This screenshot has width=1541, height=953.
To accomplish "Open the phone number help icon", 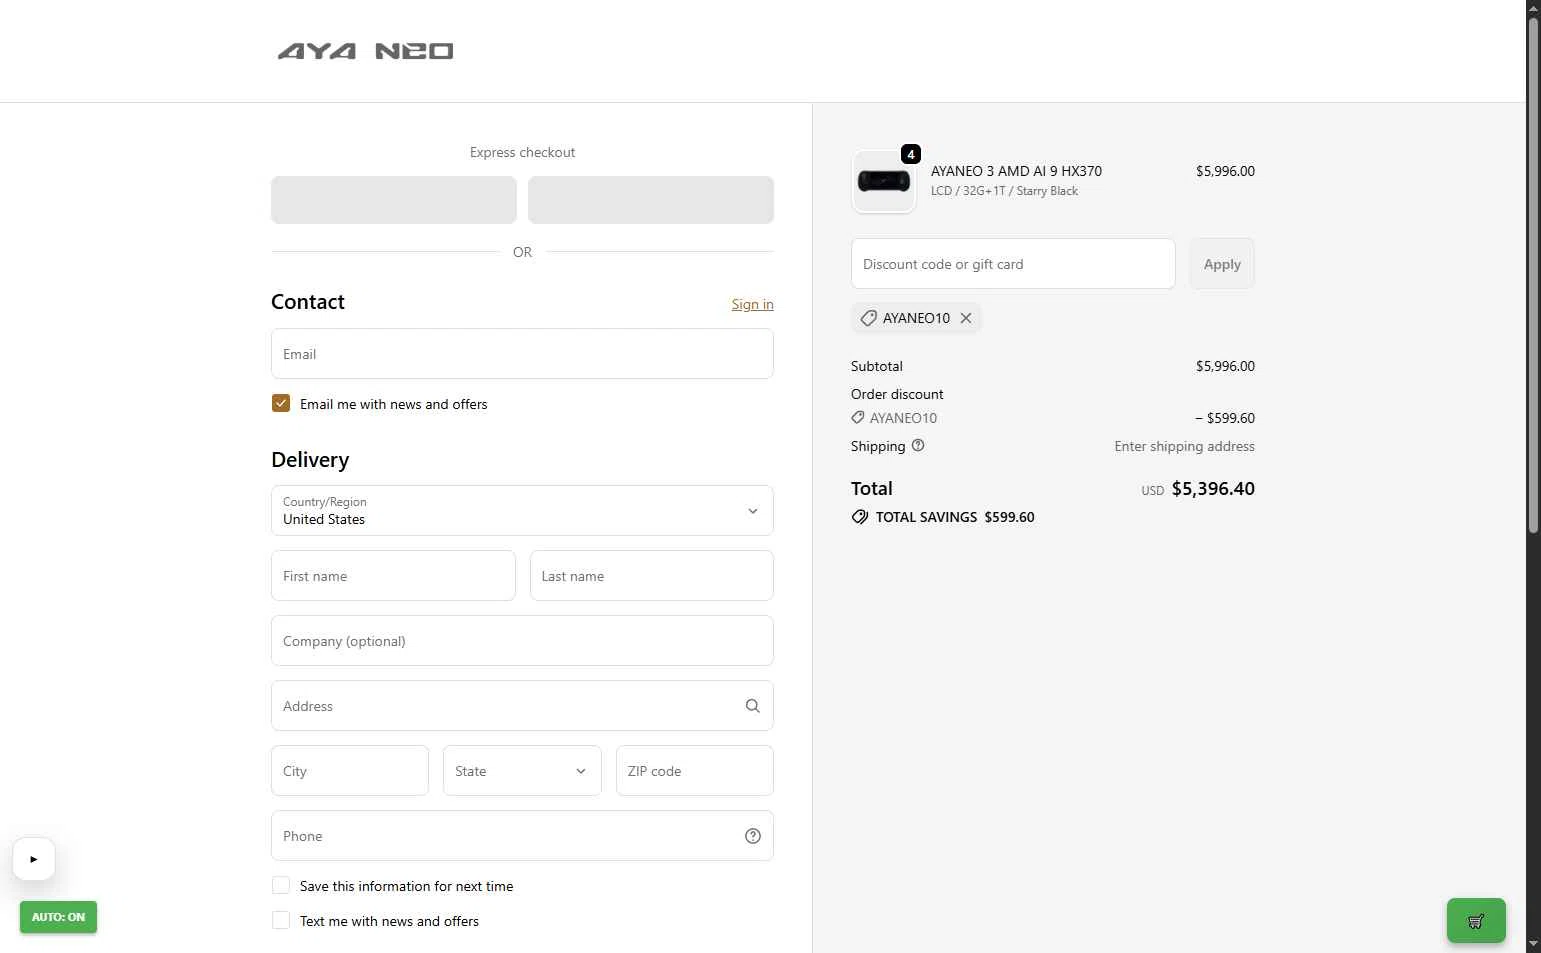I will pyautogui.click(x=753, y=836).
